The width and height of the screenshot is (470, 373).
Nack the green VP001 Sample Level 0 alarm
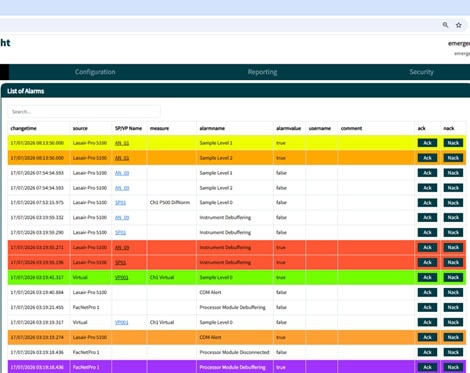[453, 277]
